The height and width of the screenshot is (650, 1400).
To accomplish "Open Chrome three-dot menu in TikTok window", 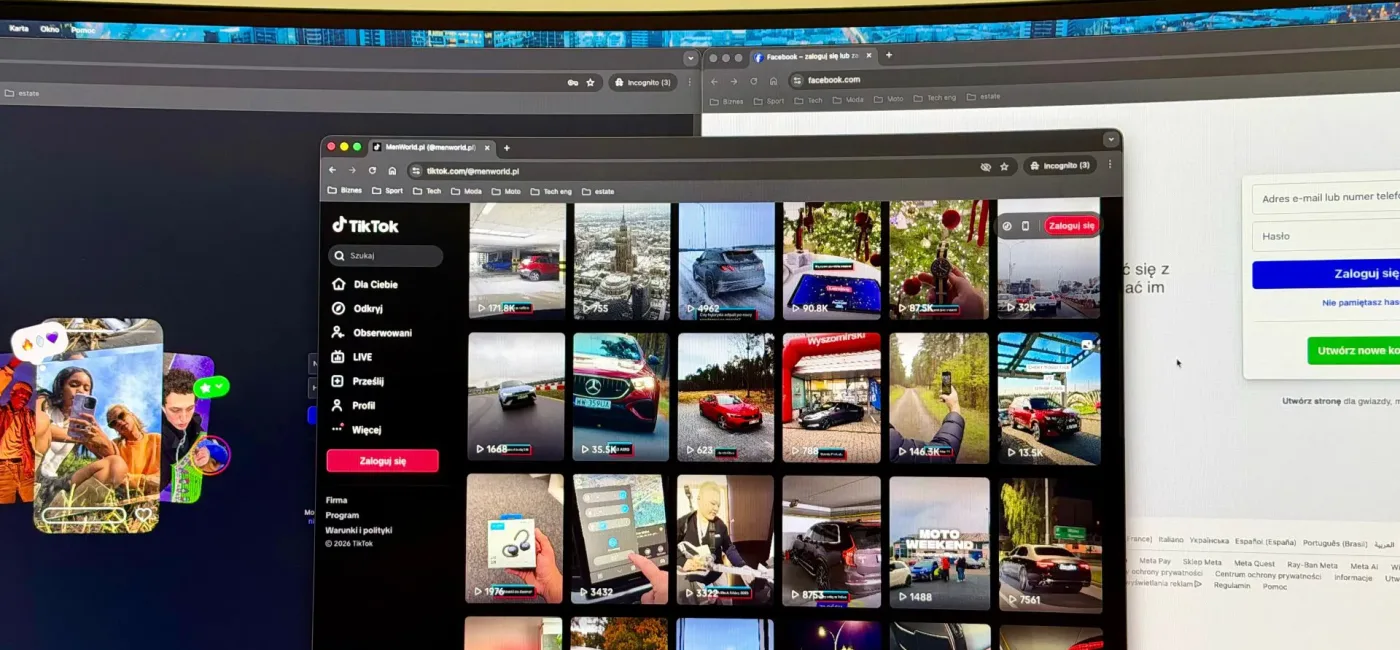I will pyautogui.click(x=1109, y=165).
